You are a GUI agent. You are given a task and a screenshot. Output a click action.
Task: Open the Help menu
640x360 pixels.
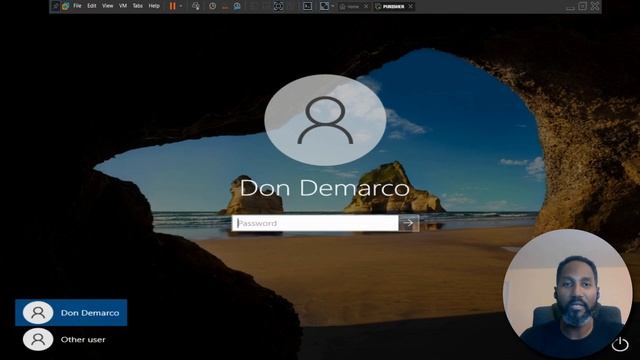154,6
